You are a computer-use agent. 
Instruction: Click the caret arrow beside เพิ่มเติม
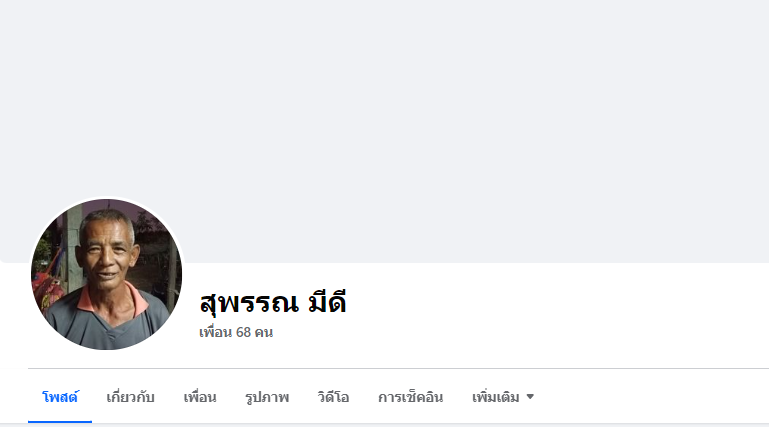[x=530, y=397]
